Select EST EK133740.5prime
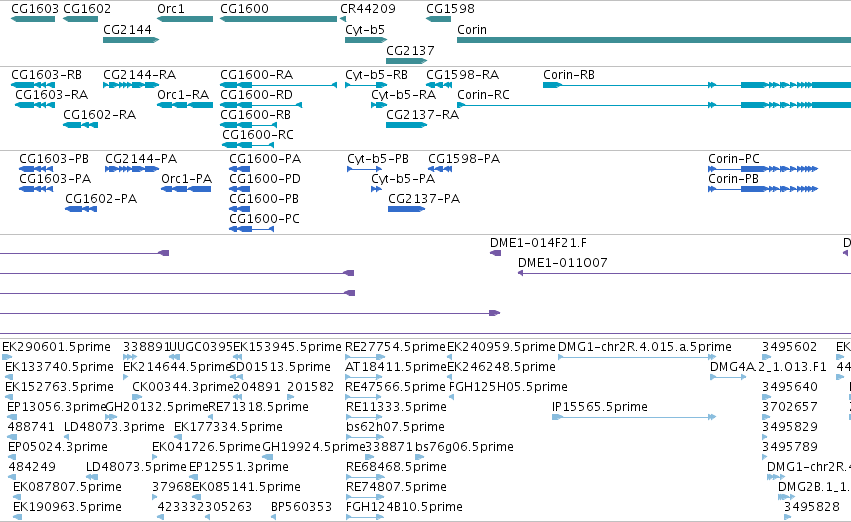 tap(9, 377)
